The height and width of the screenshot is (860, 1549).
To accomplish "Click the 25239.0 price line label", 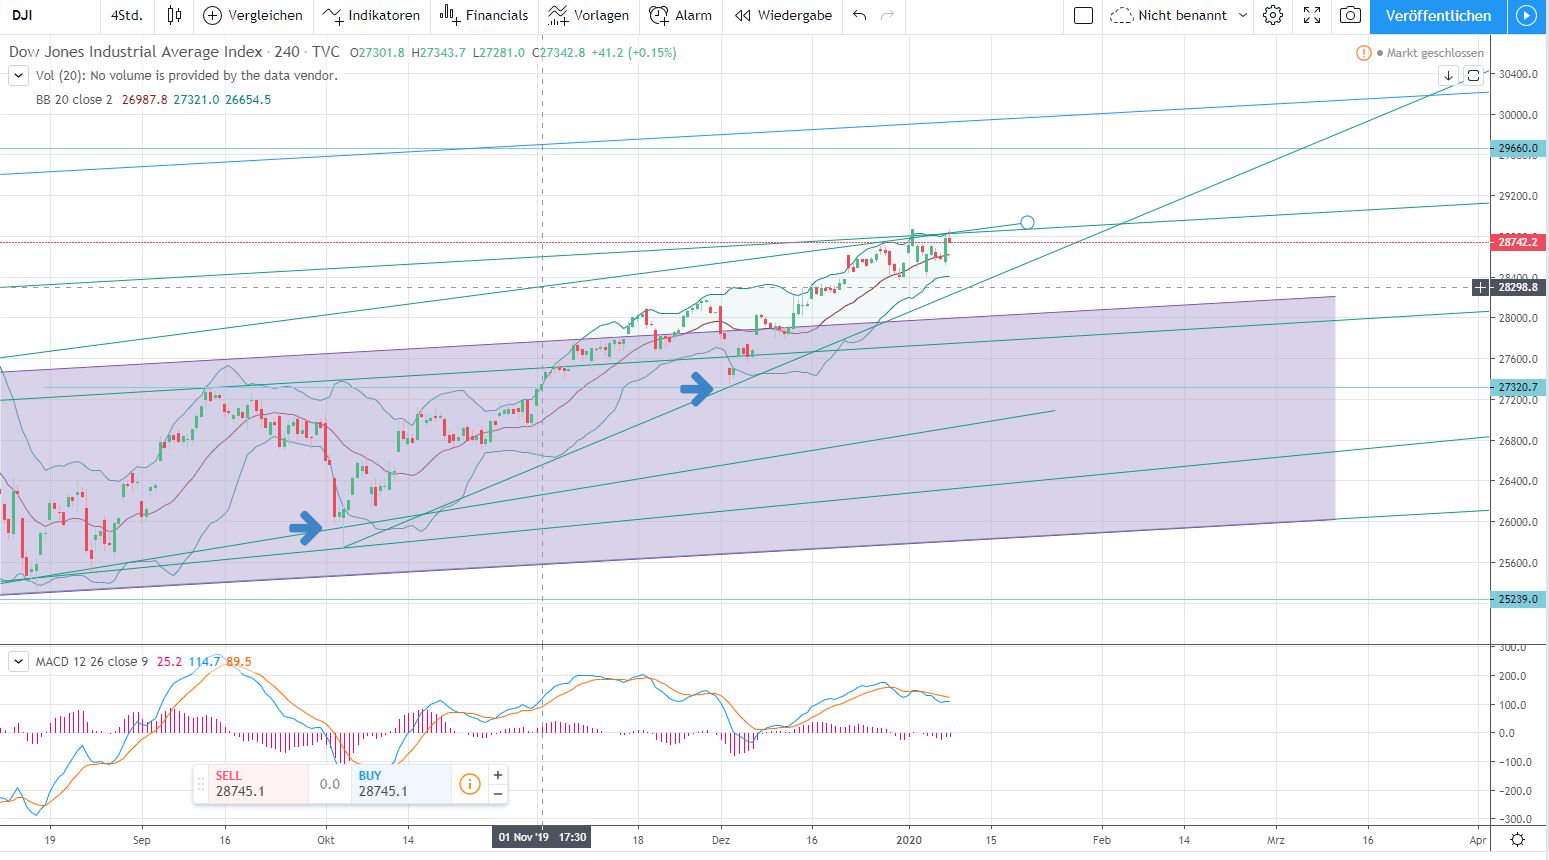I will pyautogui.click(x=1518, y=599).
